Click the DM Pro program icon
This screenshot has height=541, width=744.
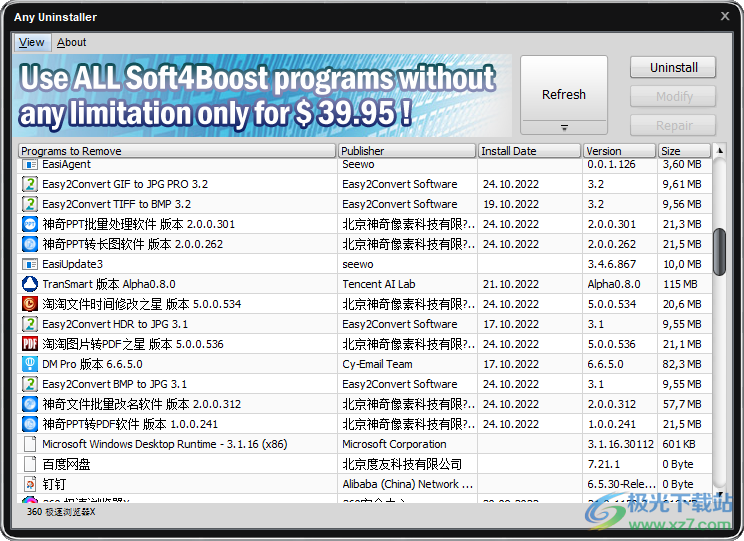(x=30, y=364)
